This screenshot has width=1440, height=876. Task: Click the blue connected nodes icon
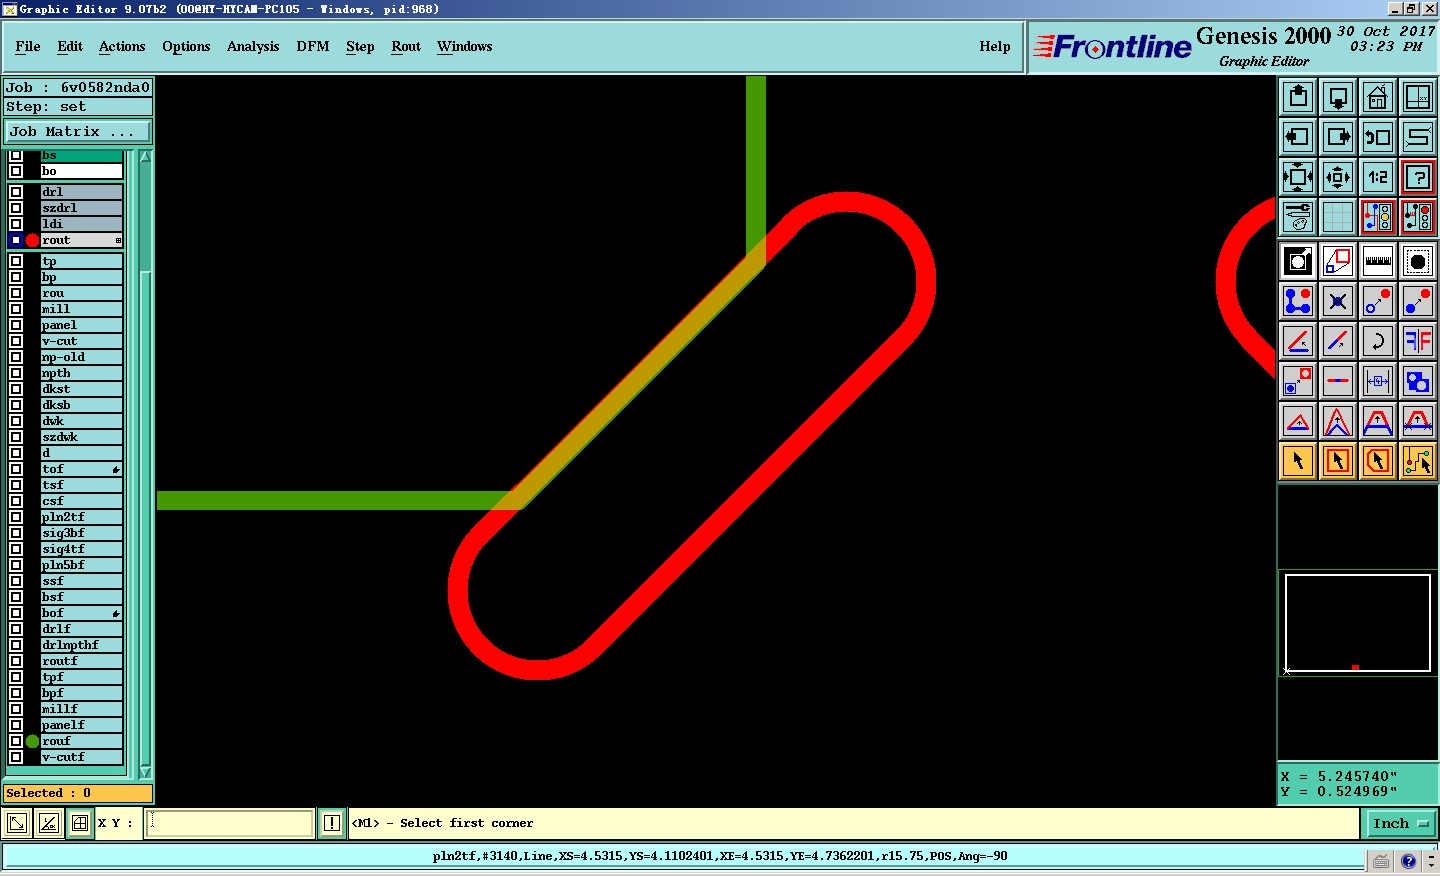(x=1298, y=301)
